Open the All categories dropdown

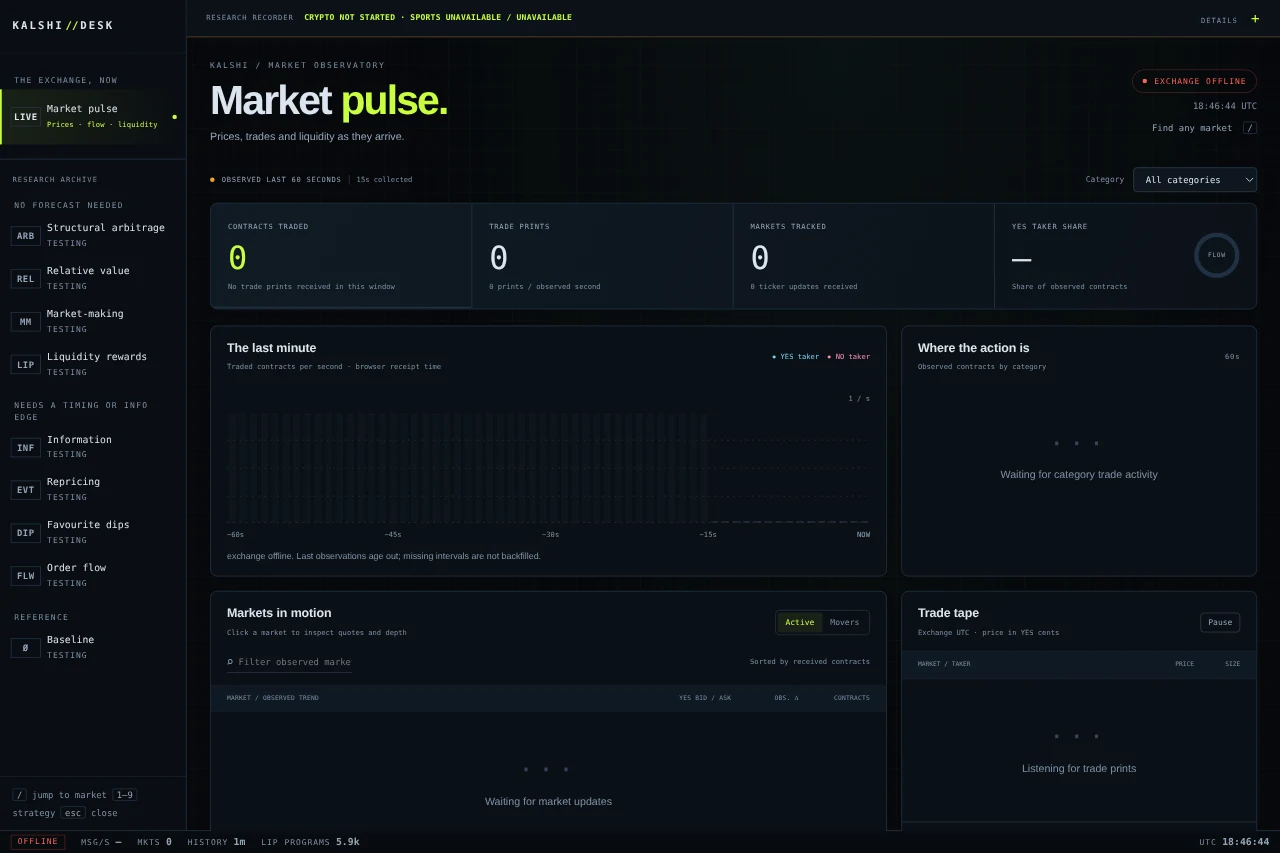[1195, 180]
